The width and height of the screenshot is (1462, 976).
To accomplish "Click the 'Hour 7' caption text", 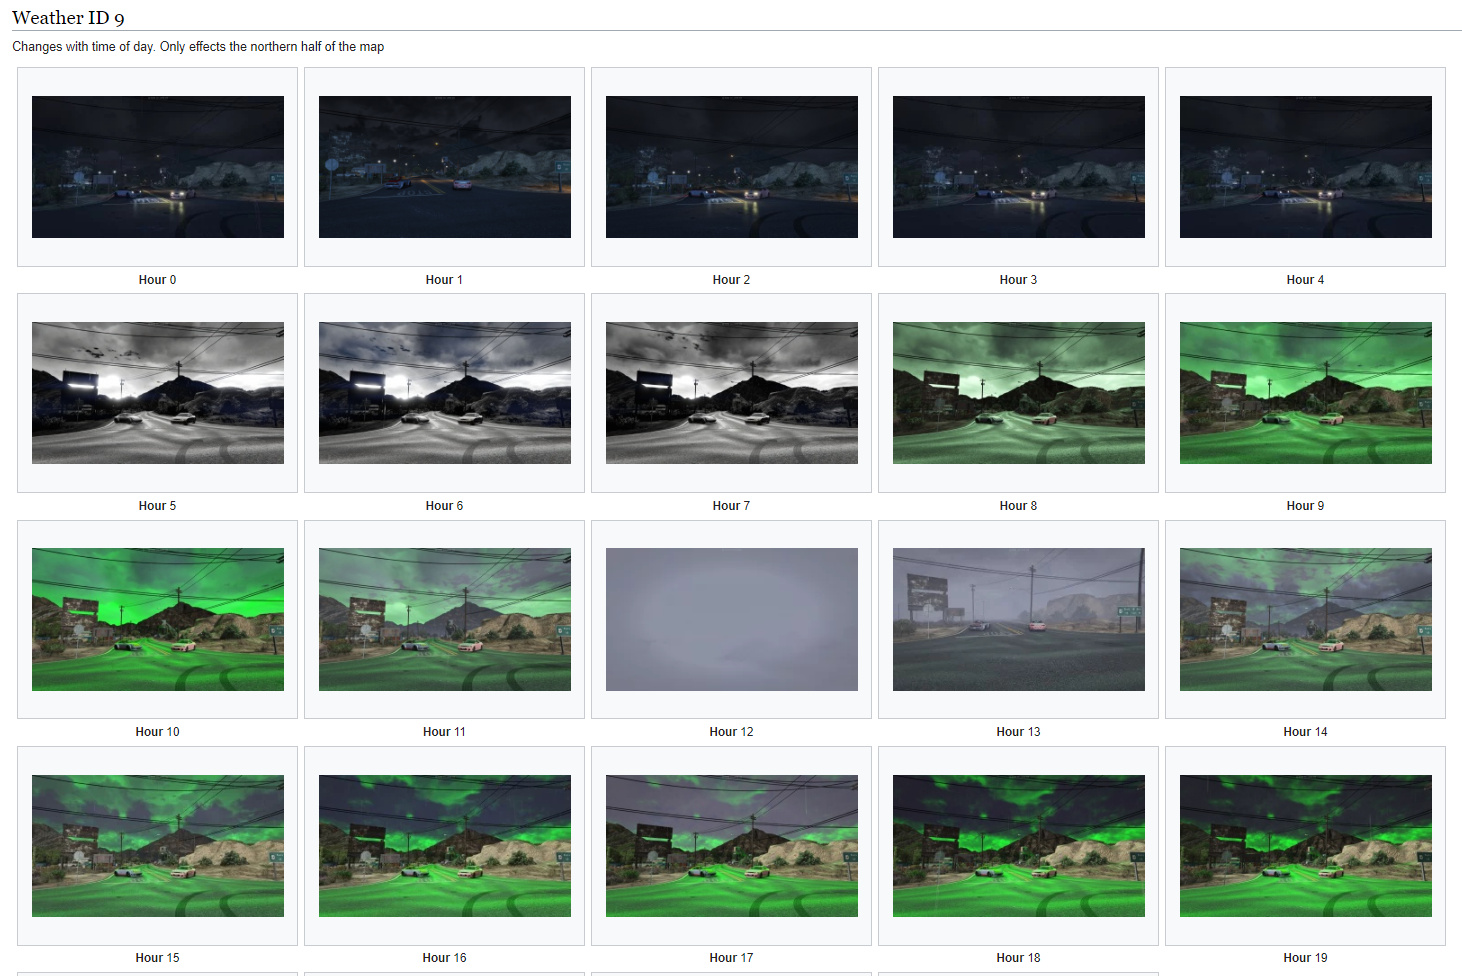I will coord(731,506).
